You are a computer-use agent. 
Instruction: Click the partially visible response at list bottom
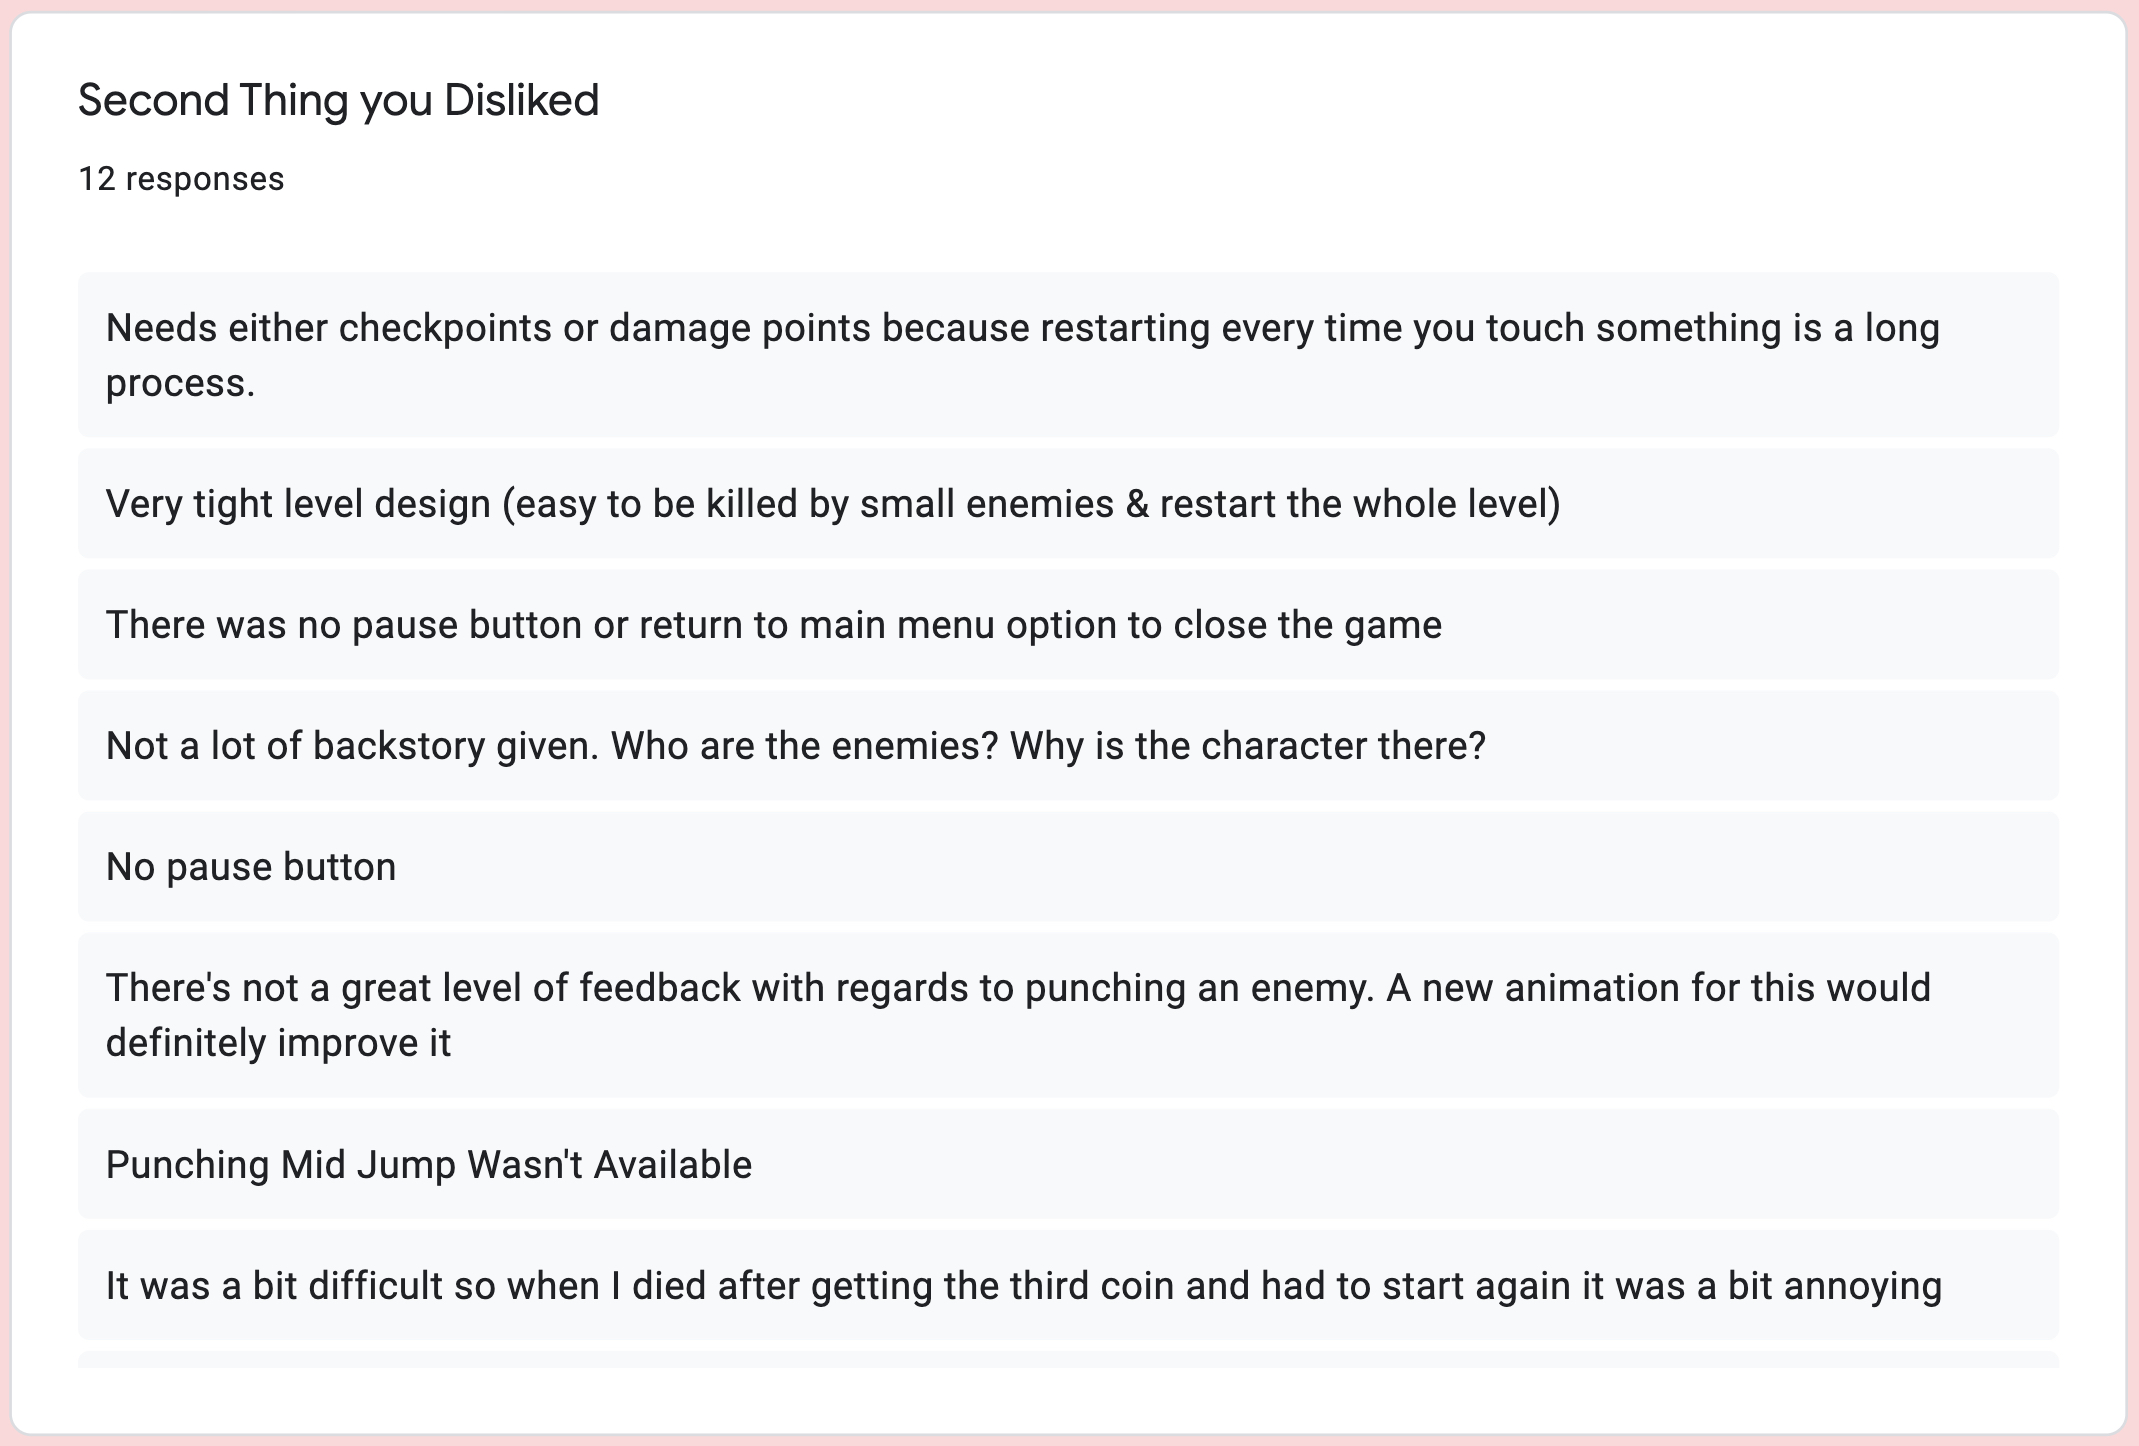click(1068, 1360)
